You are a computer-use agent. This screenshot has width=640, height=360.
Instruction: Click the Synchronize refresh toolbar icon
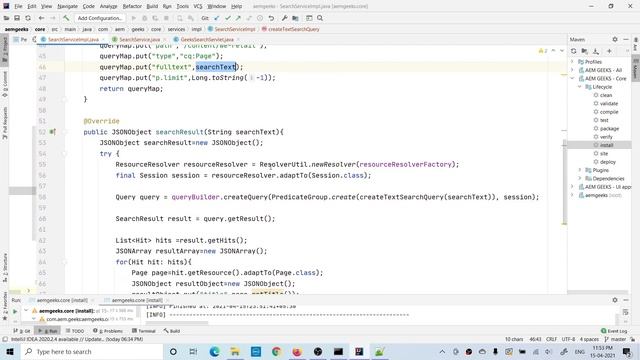[x=28, y=18]
